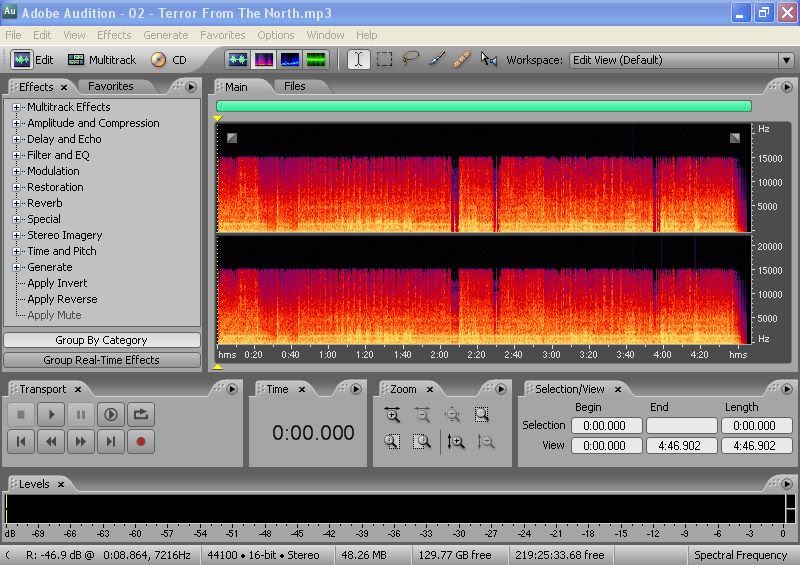
Task: Show Waveform display
Action: (x=238, y=60)
